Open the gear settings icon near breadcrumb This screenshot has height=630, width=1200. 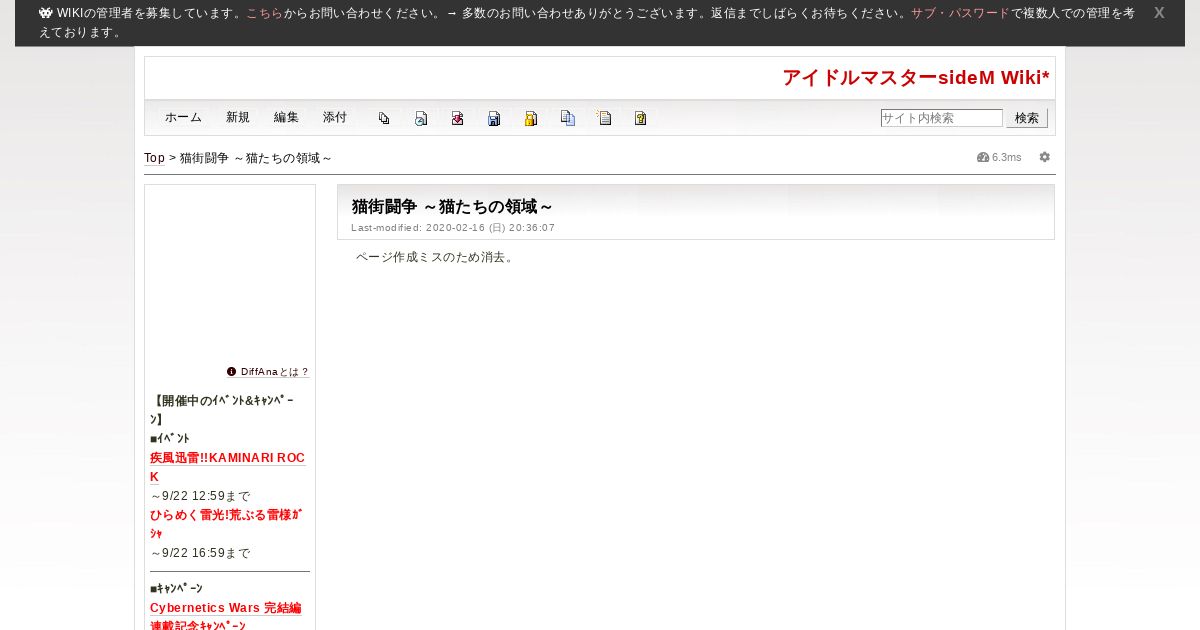1045,157
